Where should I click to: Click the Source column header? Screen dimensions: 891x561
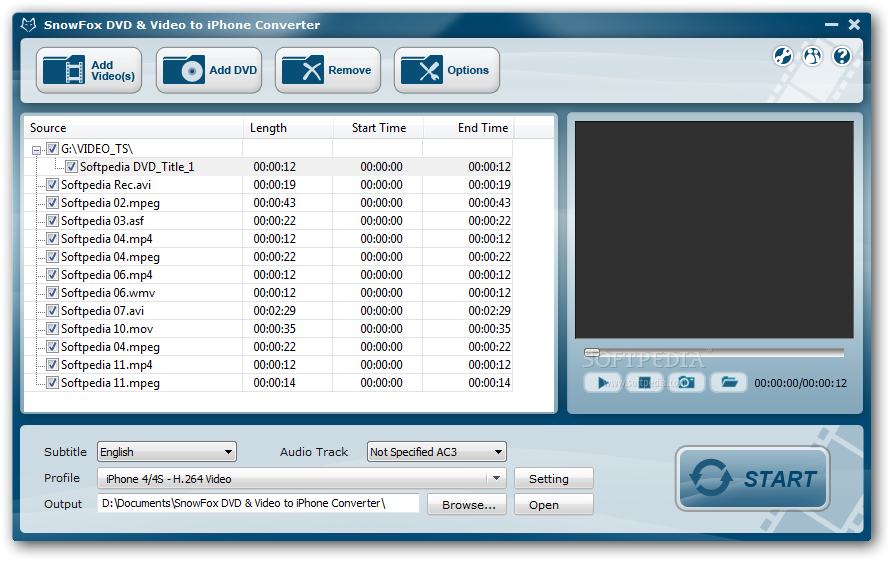pyautogui.click(x=134, y=128)
